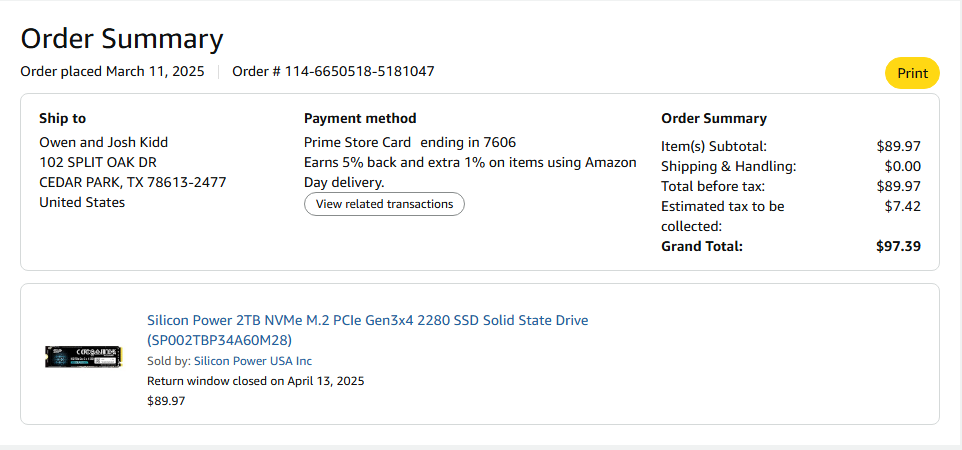Click the yellow Print button

point(912,73)
